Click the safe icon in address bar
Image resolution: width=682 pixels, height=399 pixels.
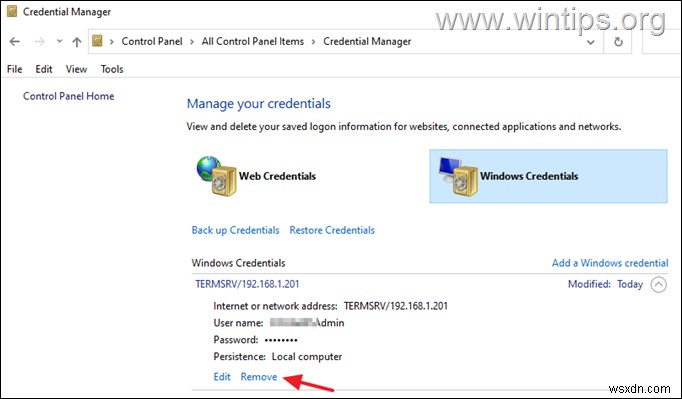tap(97, 41)
